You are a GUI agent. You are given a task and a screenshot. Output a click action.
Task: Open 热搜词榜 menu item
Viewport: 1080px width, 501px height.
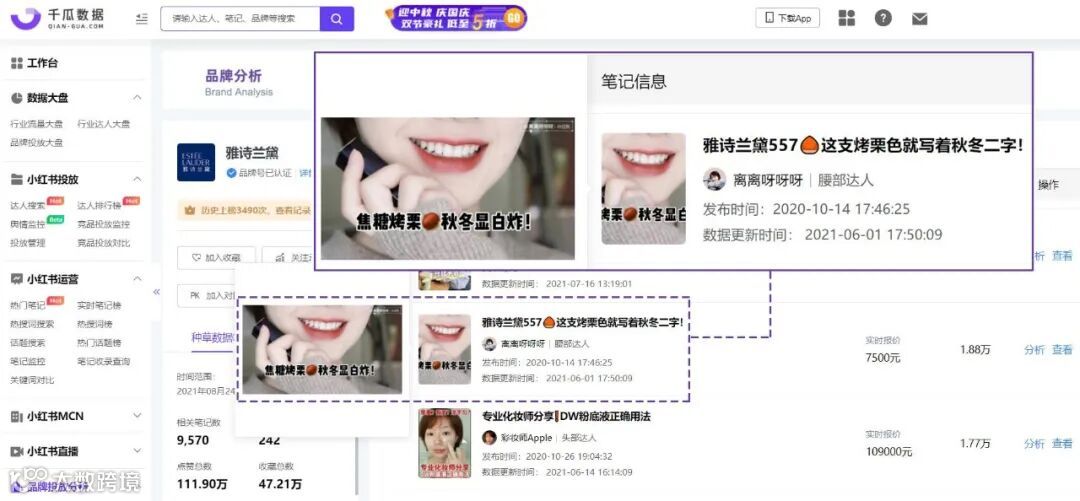click(94, 324)
